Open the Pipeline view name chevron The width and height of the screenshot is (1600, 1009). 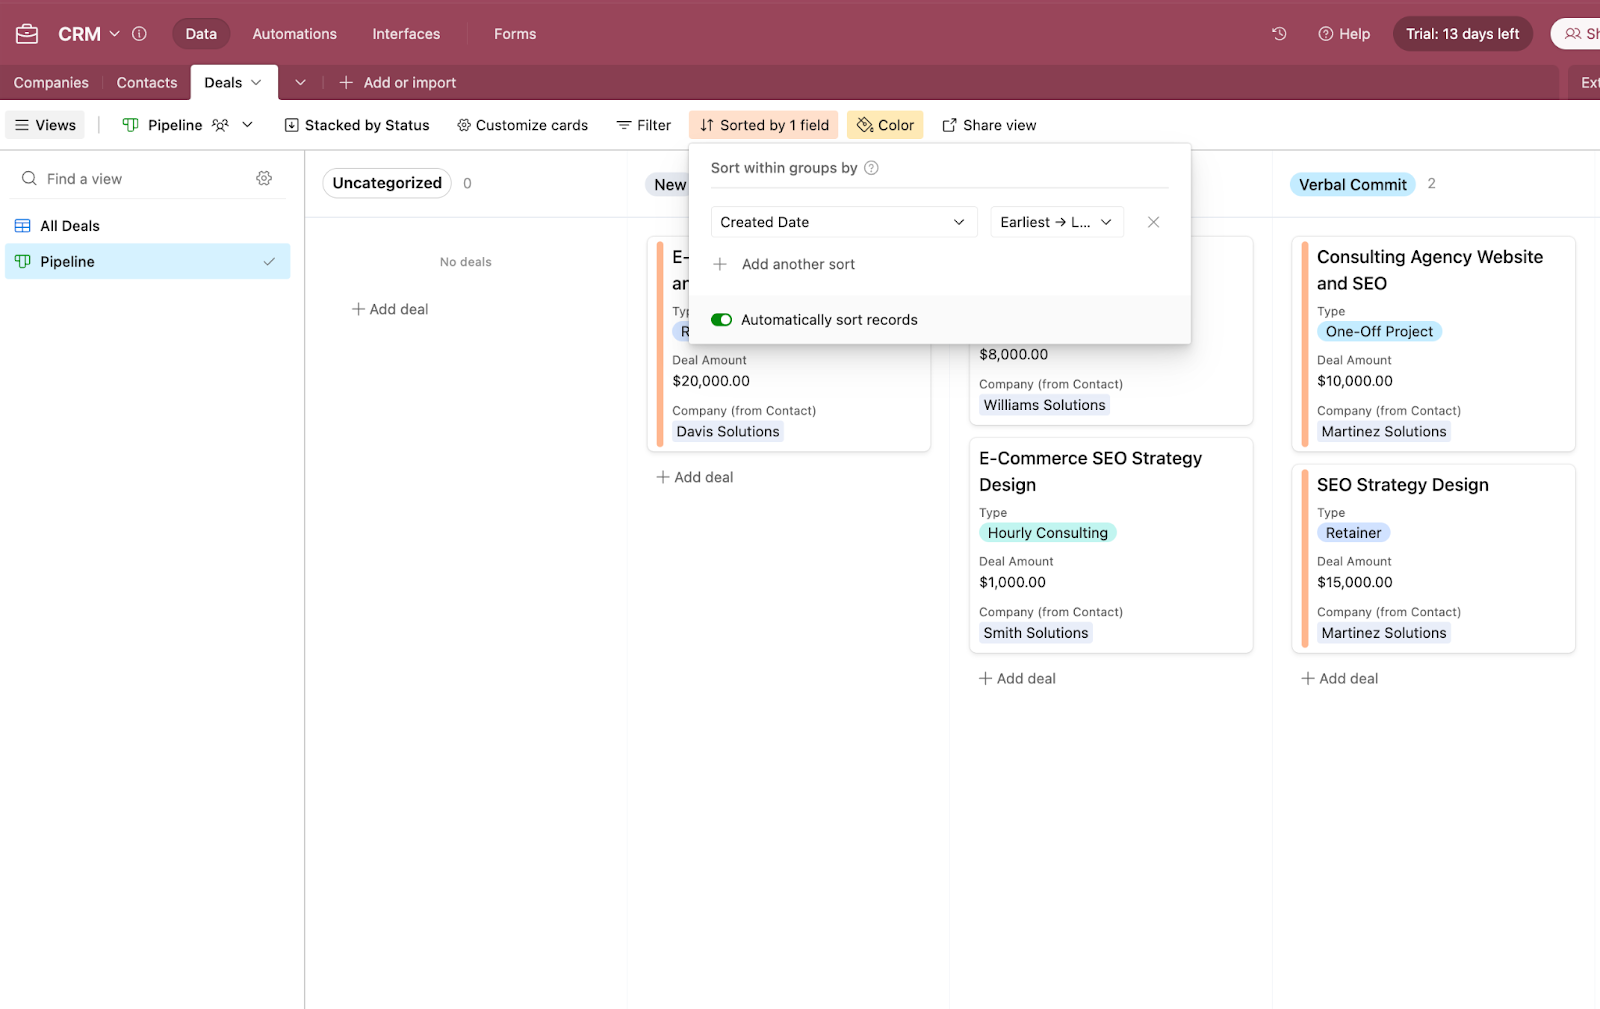[x=248, y=125]
